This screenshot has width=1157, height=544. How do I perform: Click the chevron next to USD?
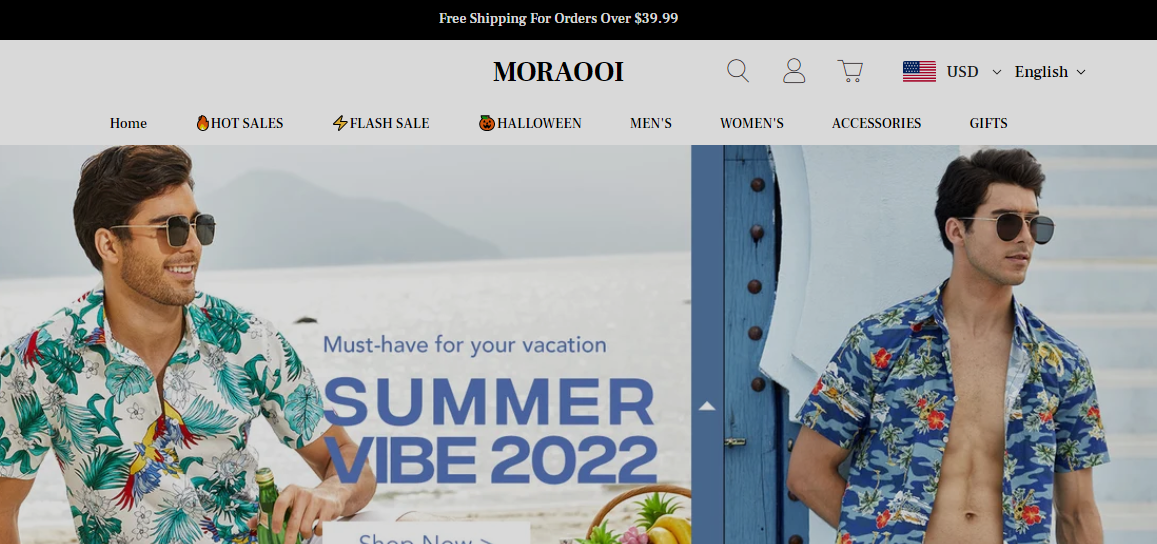point(997,72)
